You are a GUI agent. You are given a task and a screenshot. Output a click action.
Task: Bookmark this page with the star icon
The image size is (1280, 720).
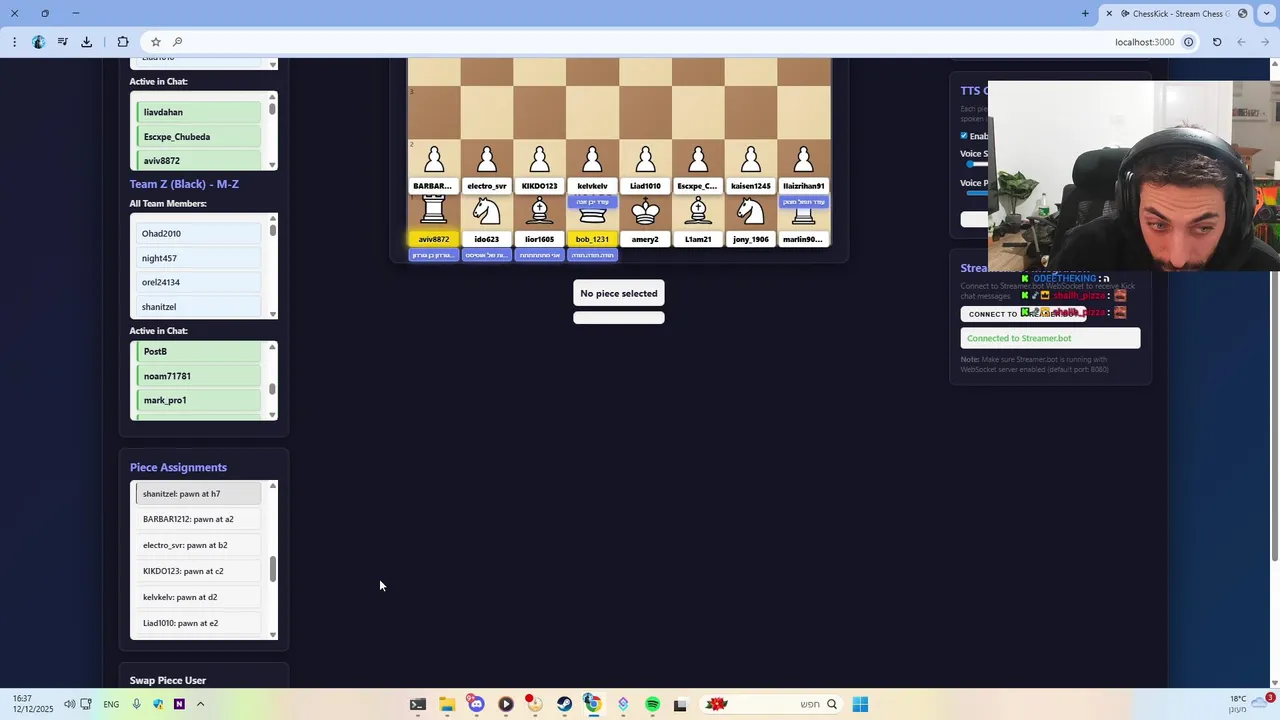(x=156, y=42)
